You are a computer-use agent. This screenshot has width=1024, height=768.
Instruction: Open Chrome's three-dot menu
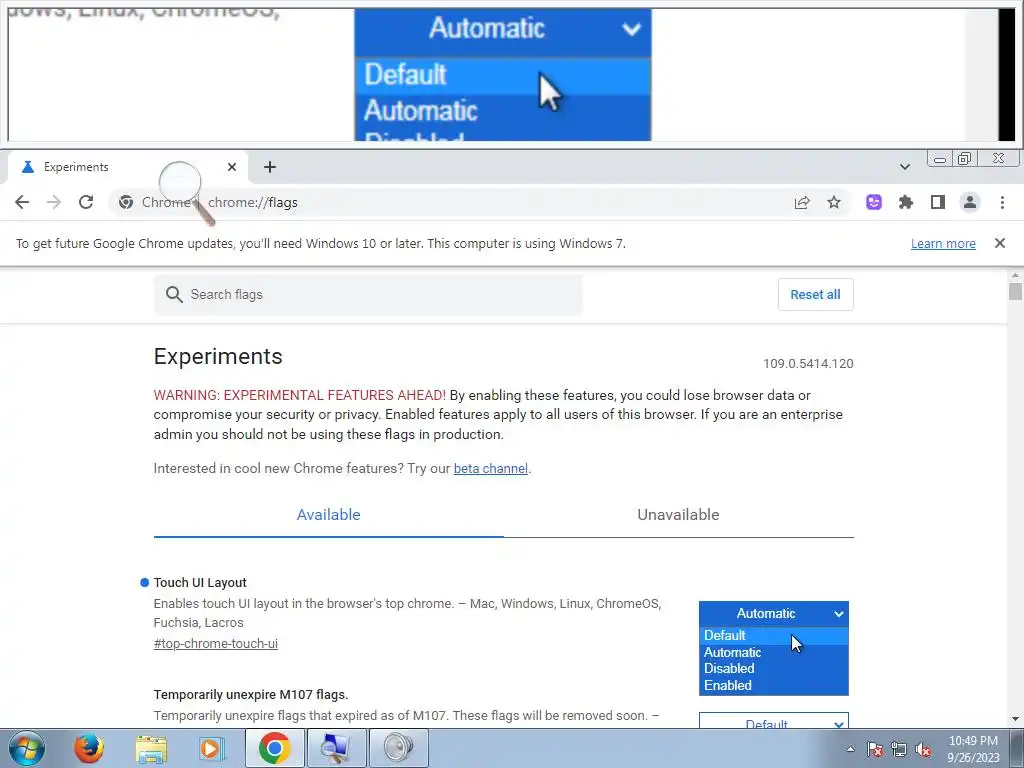point(1002,202)
